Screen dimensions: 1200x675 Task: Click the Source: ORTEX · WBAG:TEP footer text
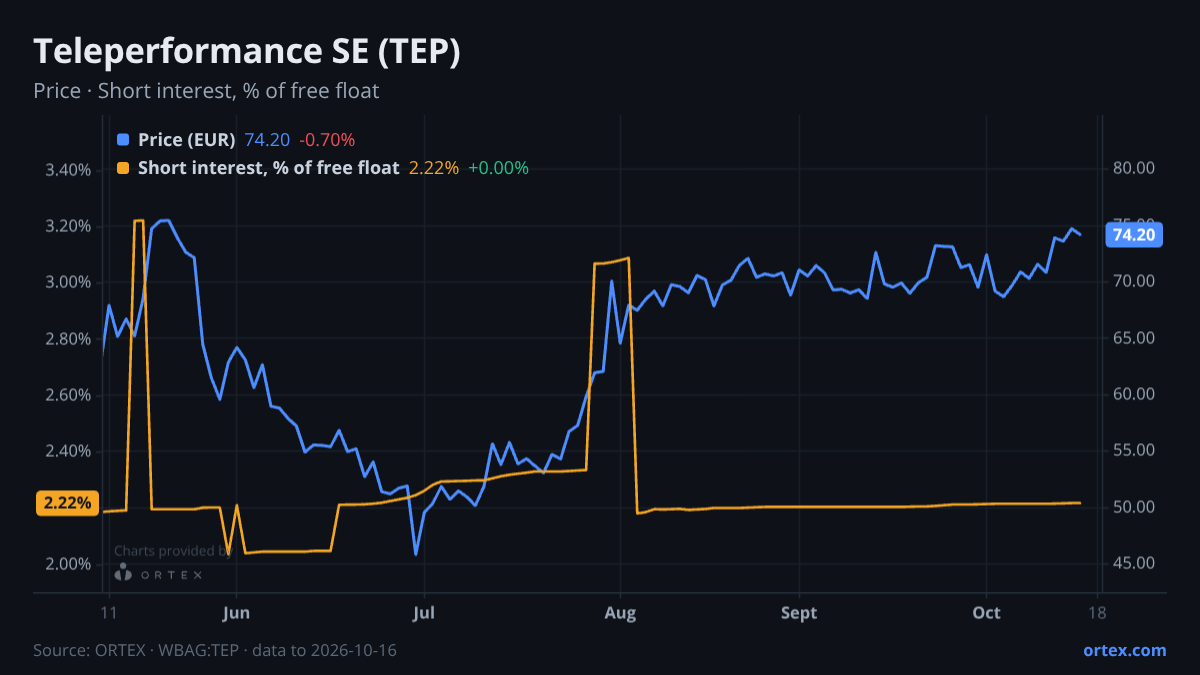(x=215, y=650)
